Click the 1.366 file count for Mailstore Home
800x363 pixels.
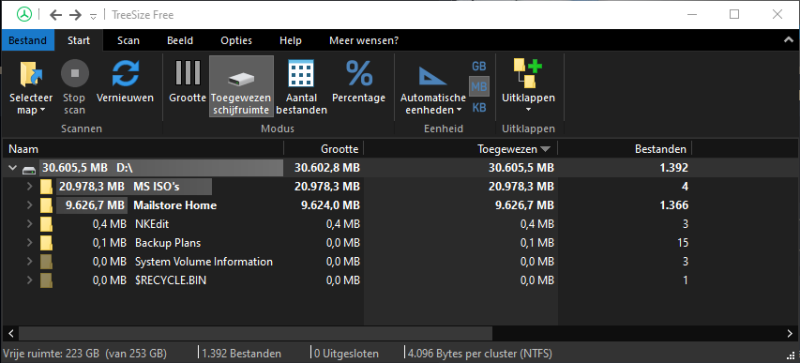(674, 205)
